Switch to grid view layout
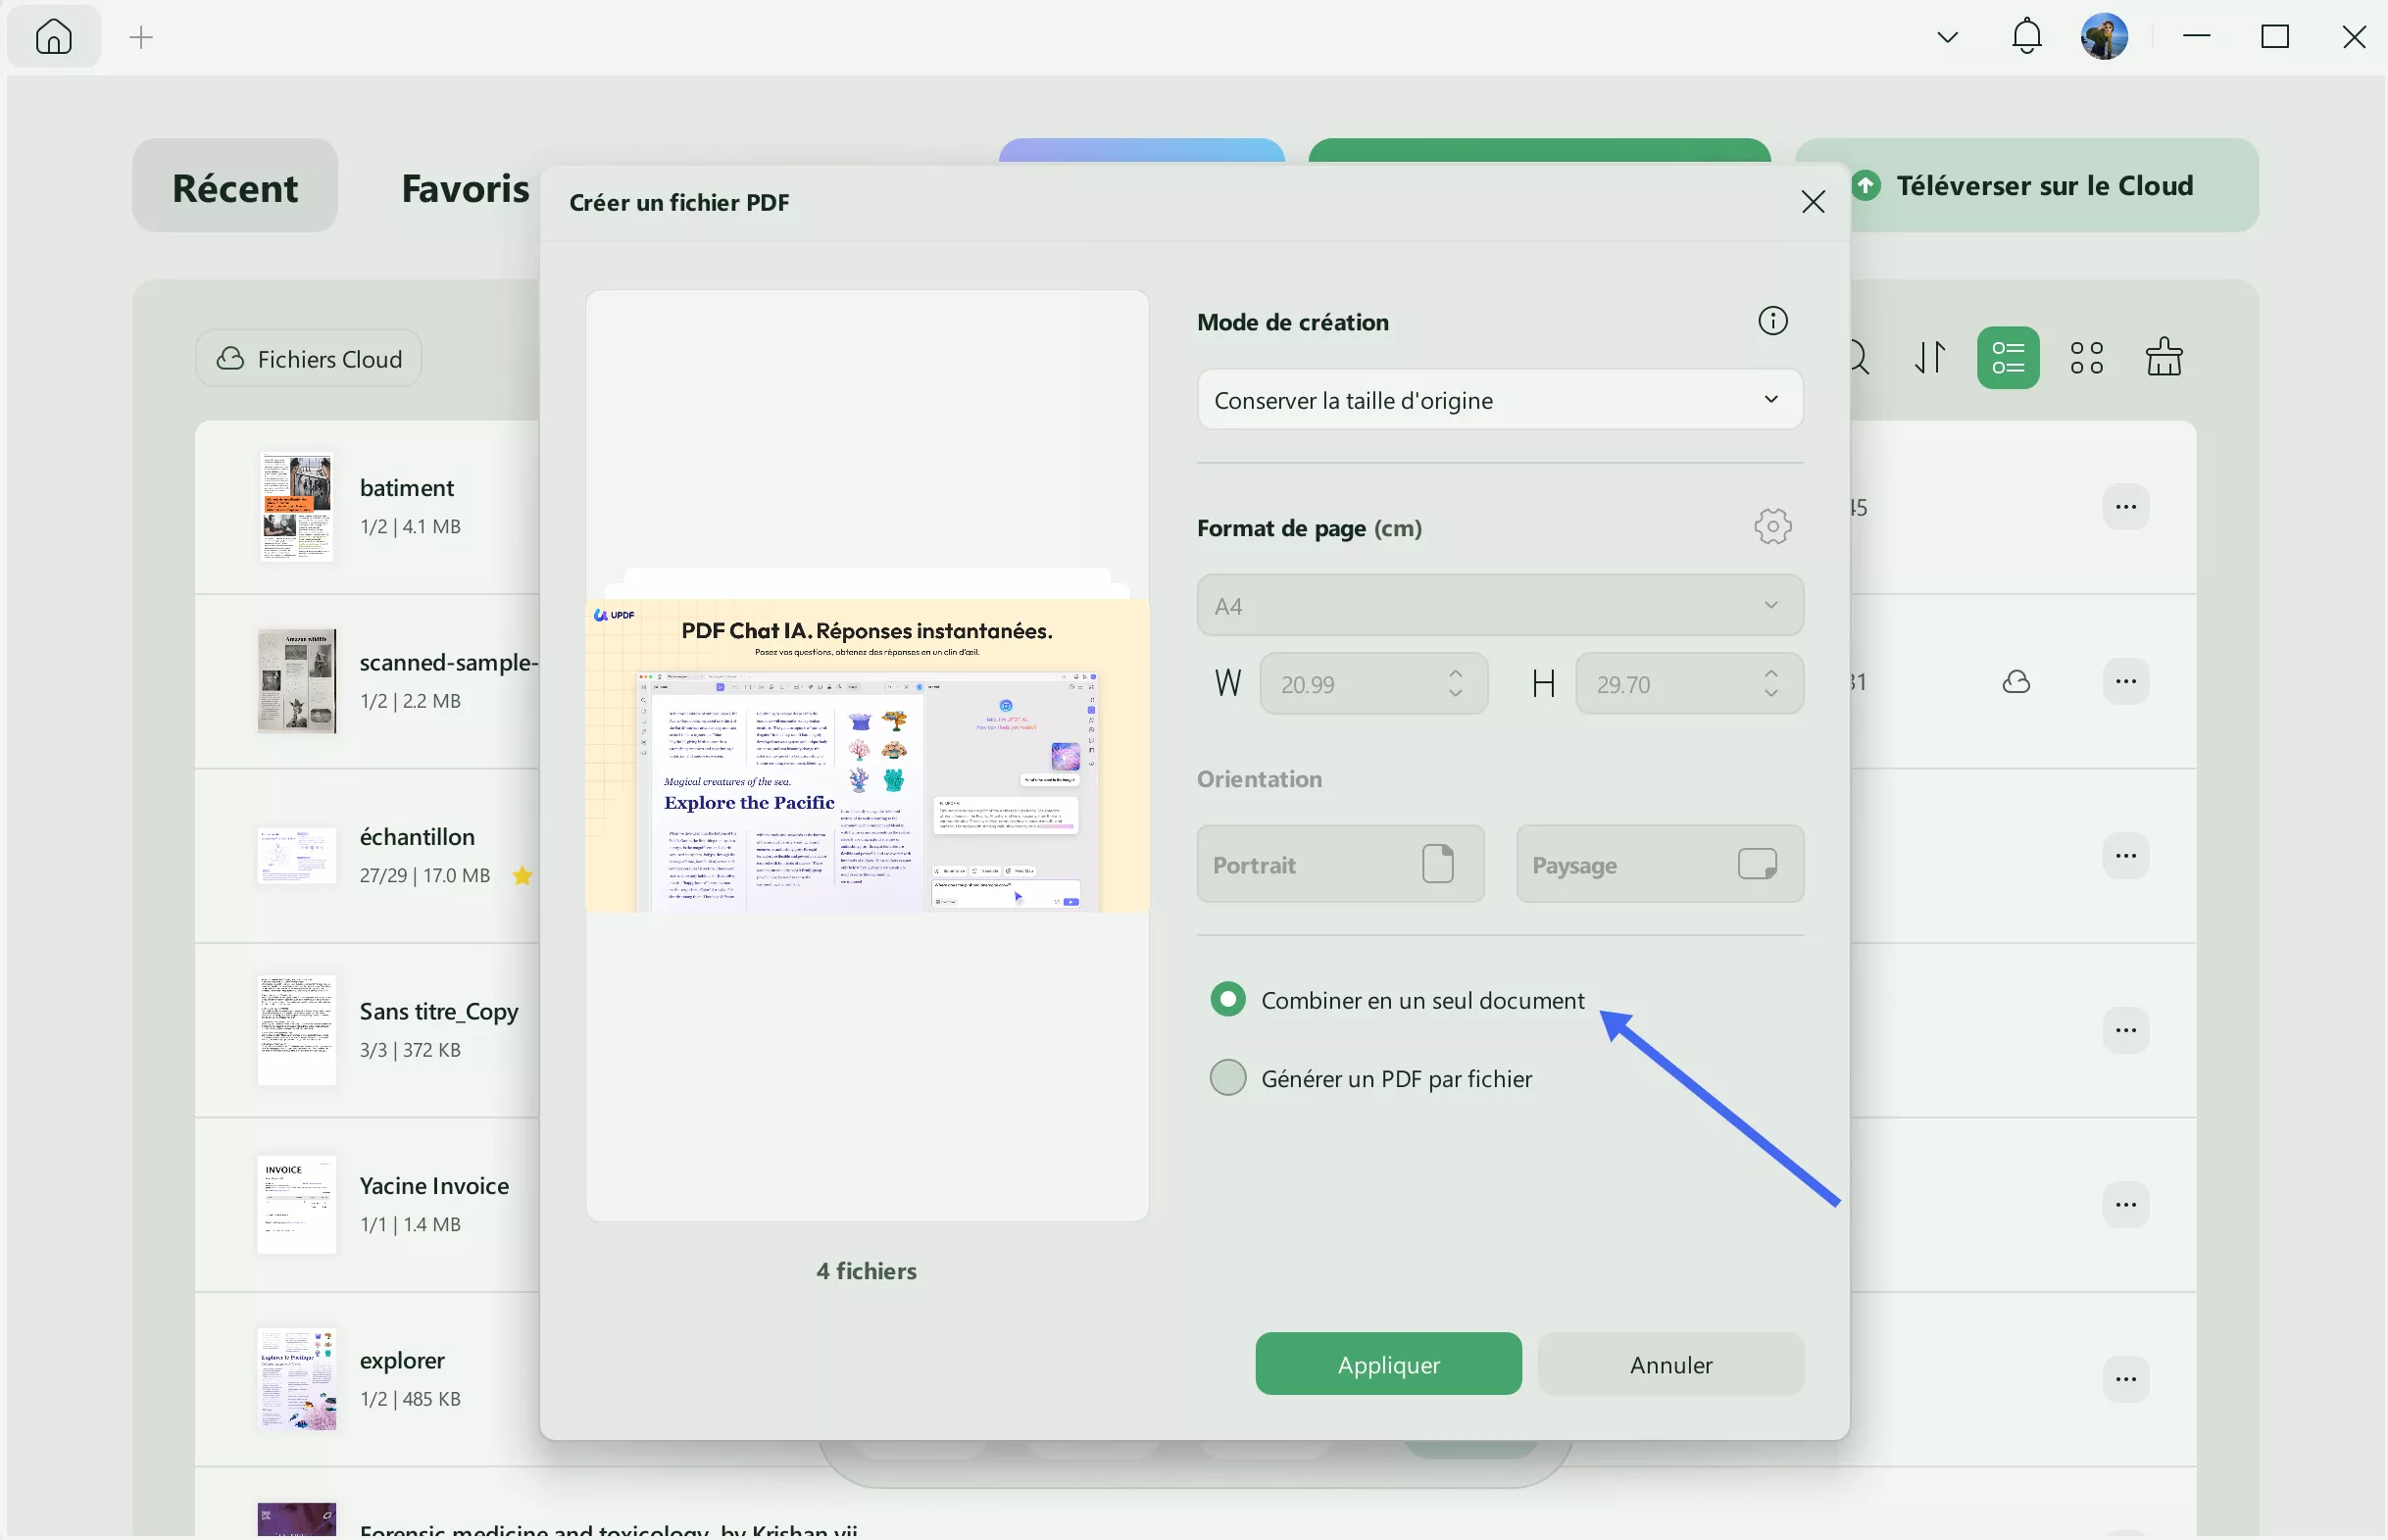2388x1540 pixels. click(2086, 357)
